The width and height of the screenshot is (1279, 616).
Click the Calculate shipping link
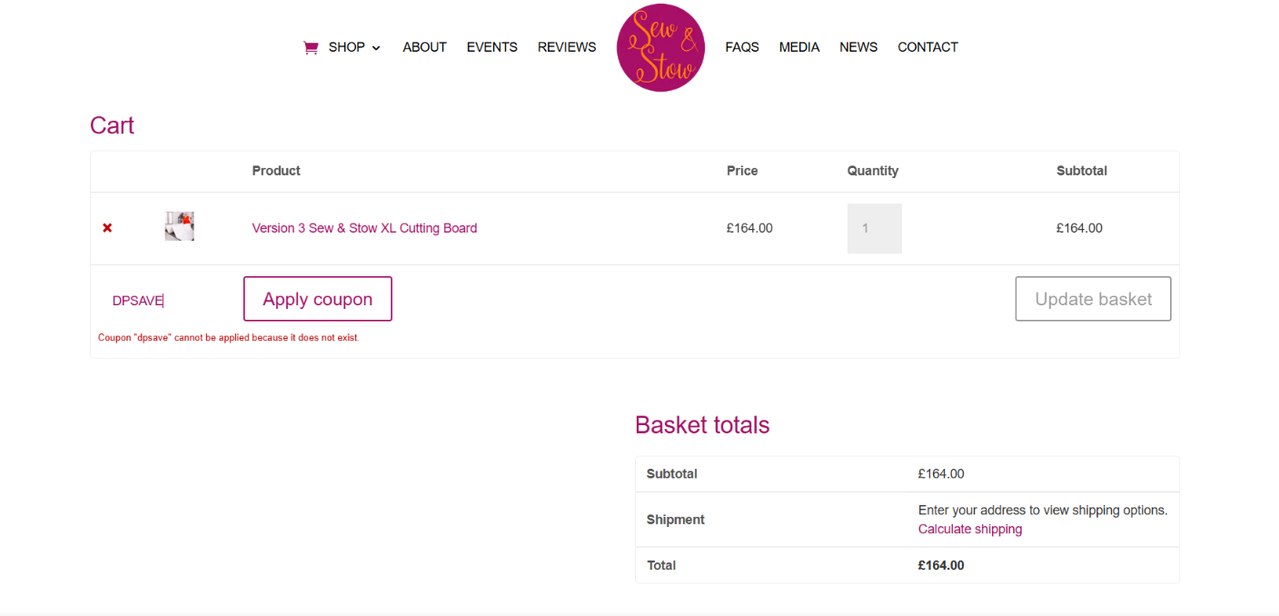pyautogui.click(x=970, y=529)
